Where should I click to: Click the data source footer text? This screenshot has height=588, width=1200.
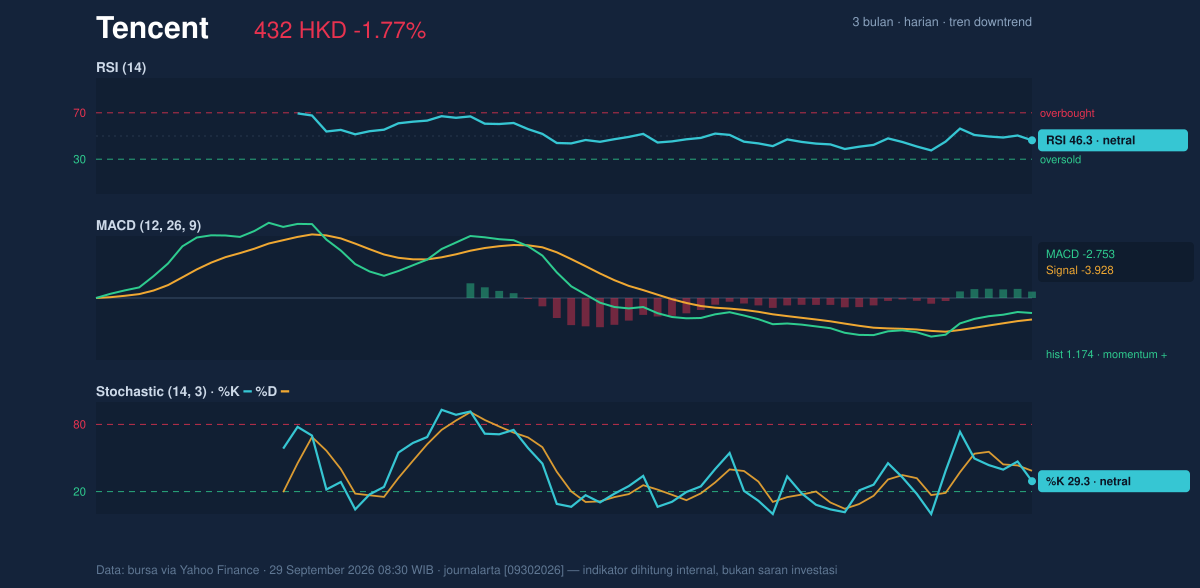point(466,570)
